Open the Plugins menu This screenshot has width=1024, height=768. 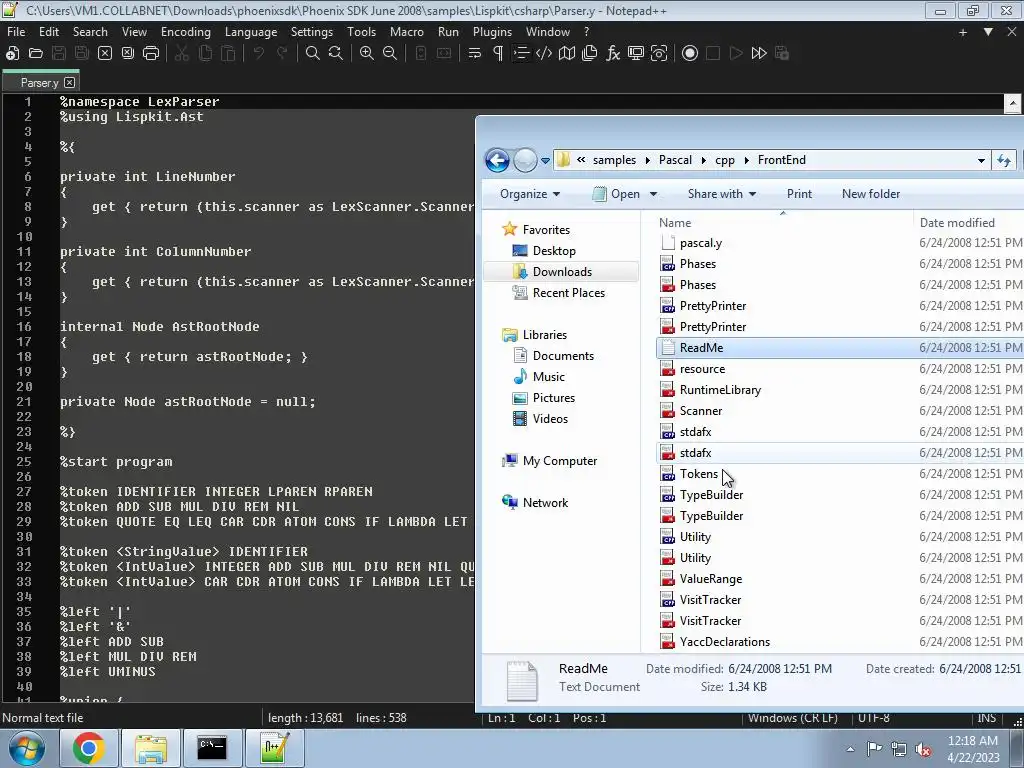(x=492, y=31)
